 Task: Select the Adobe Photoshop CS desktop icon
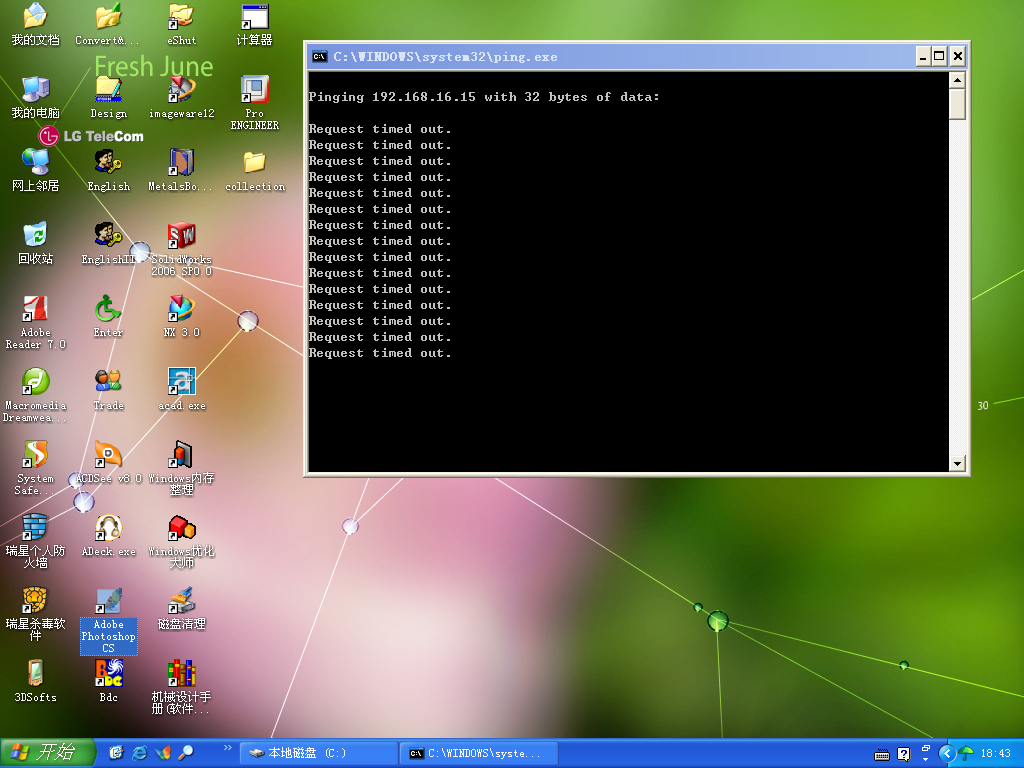point(108,602)
